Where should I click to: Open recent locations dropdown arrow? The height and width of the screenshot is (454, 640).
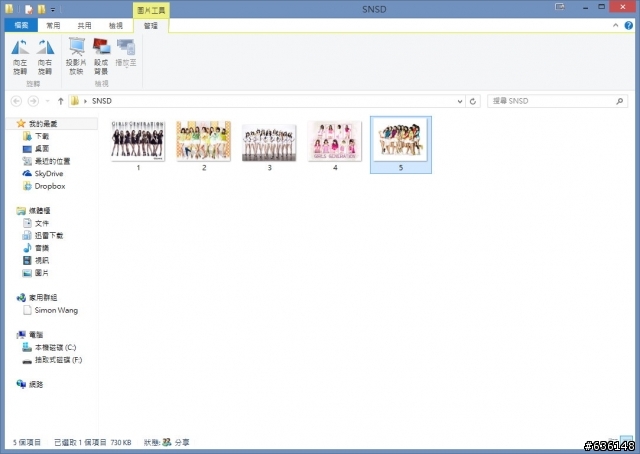48,101
